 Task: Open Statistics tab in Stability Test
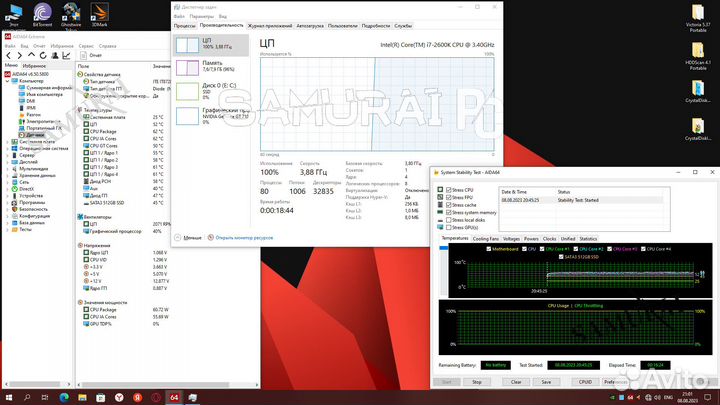click(x=588, y=239)
